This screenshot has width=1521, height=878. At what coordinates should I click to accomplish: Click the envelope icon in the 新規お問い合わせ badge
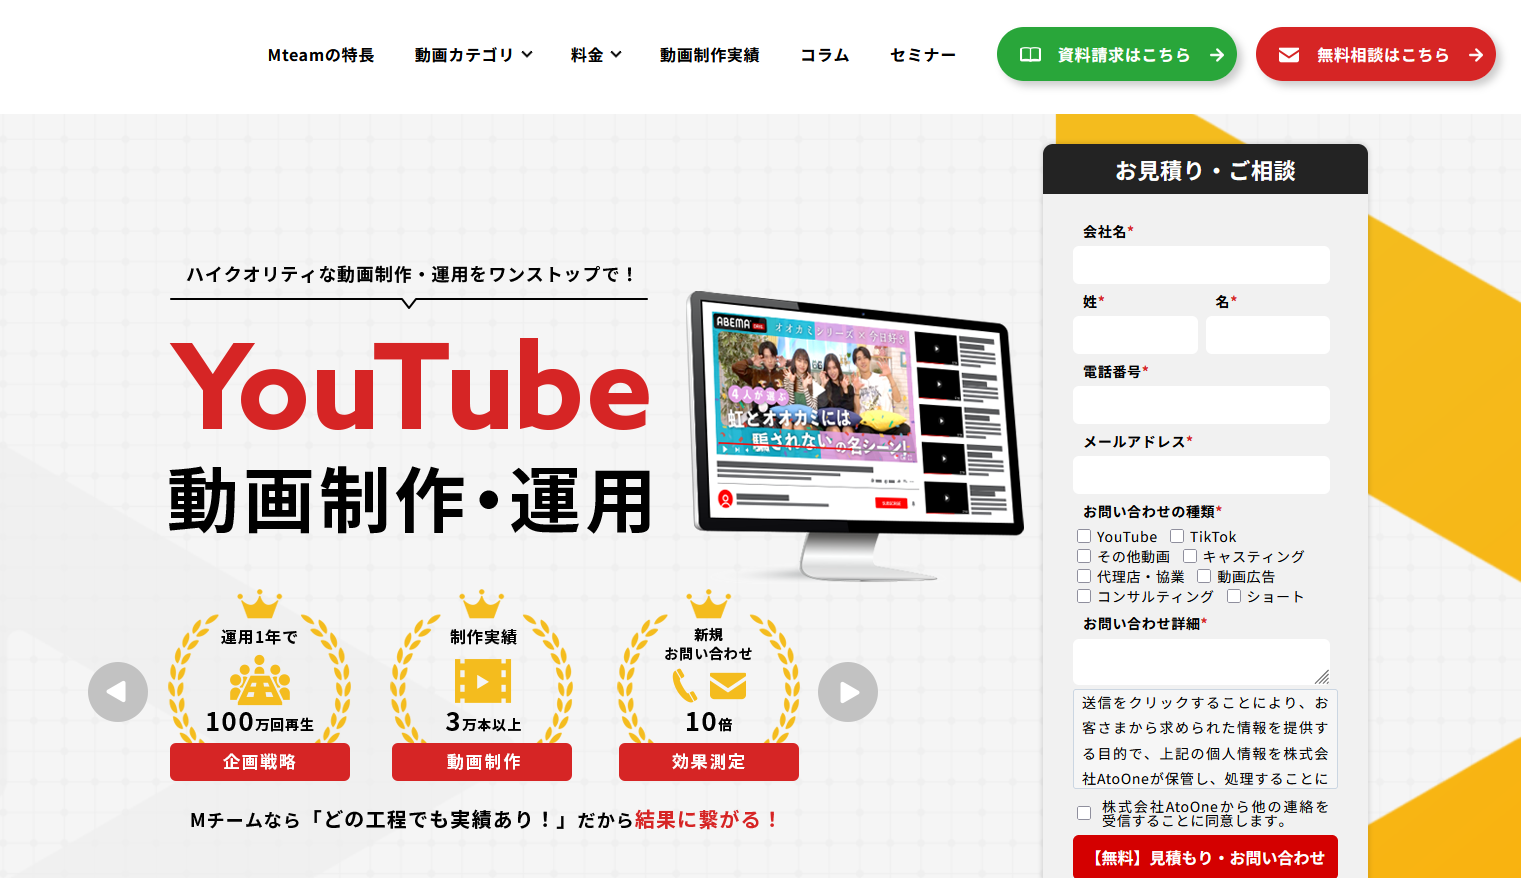coord(728,686)
